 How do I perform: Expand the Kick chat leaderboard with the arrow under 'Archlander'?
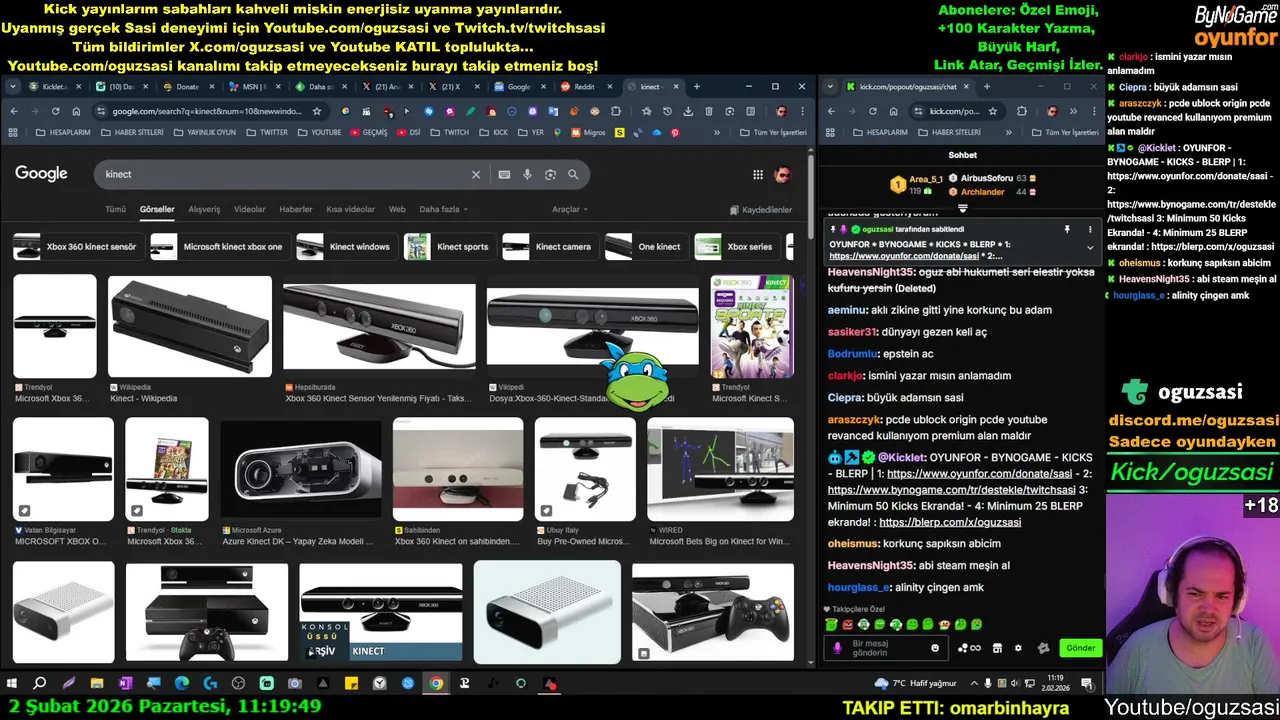click(962, 209)
